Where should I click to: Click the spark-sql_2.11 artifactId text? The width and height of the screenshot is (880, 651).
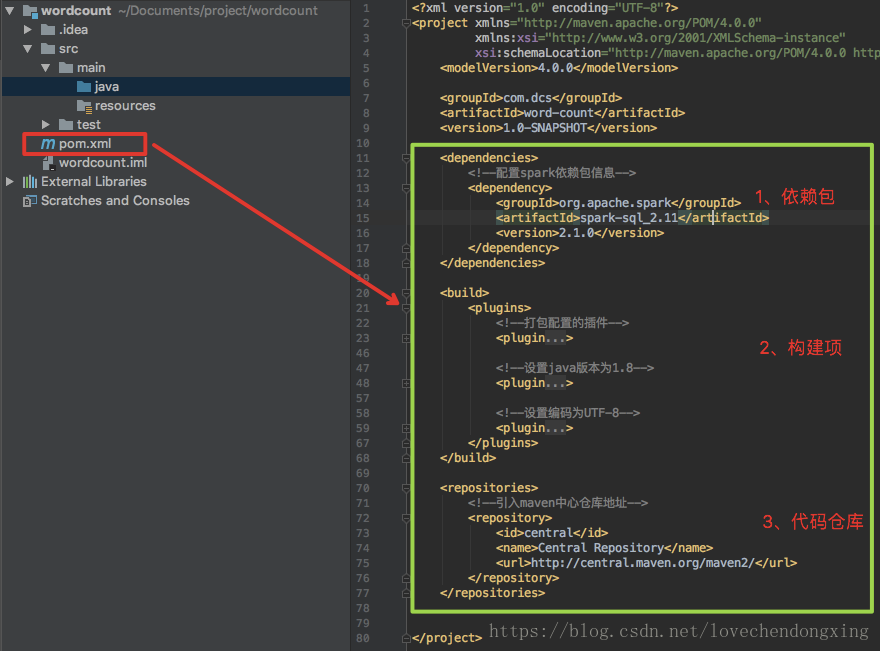(629, 218)
